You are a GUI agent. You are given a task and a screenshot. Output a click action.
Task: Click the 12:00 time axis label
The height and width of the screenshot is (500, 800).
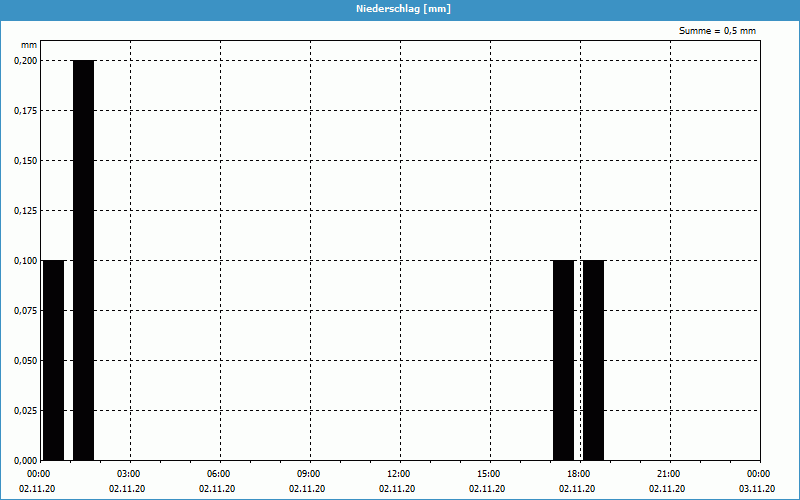[398, 474]
